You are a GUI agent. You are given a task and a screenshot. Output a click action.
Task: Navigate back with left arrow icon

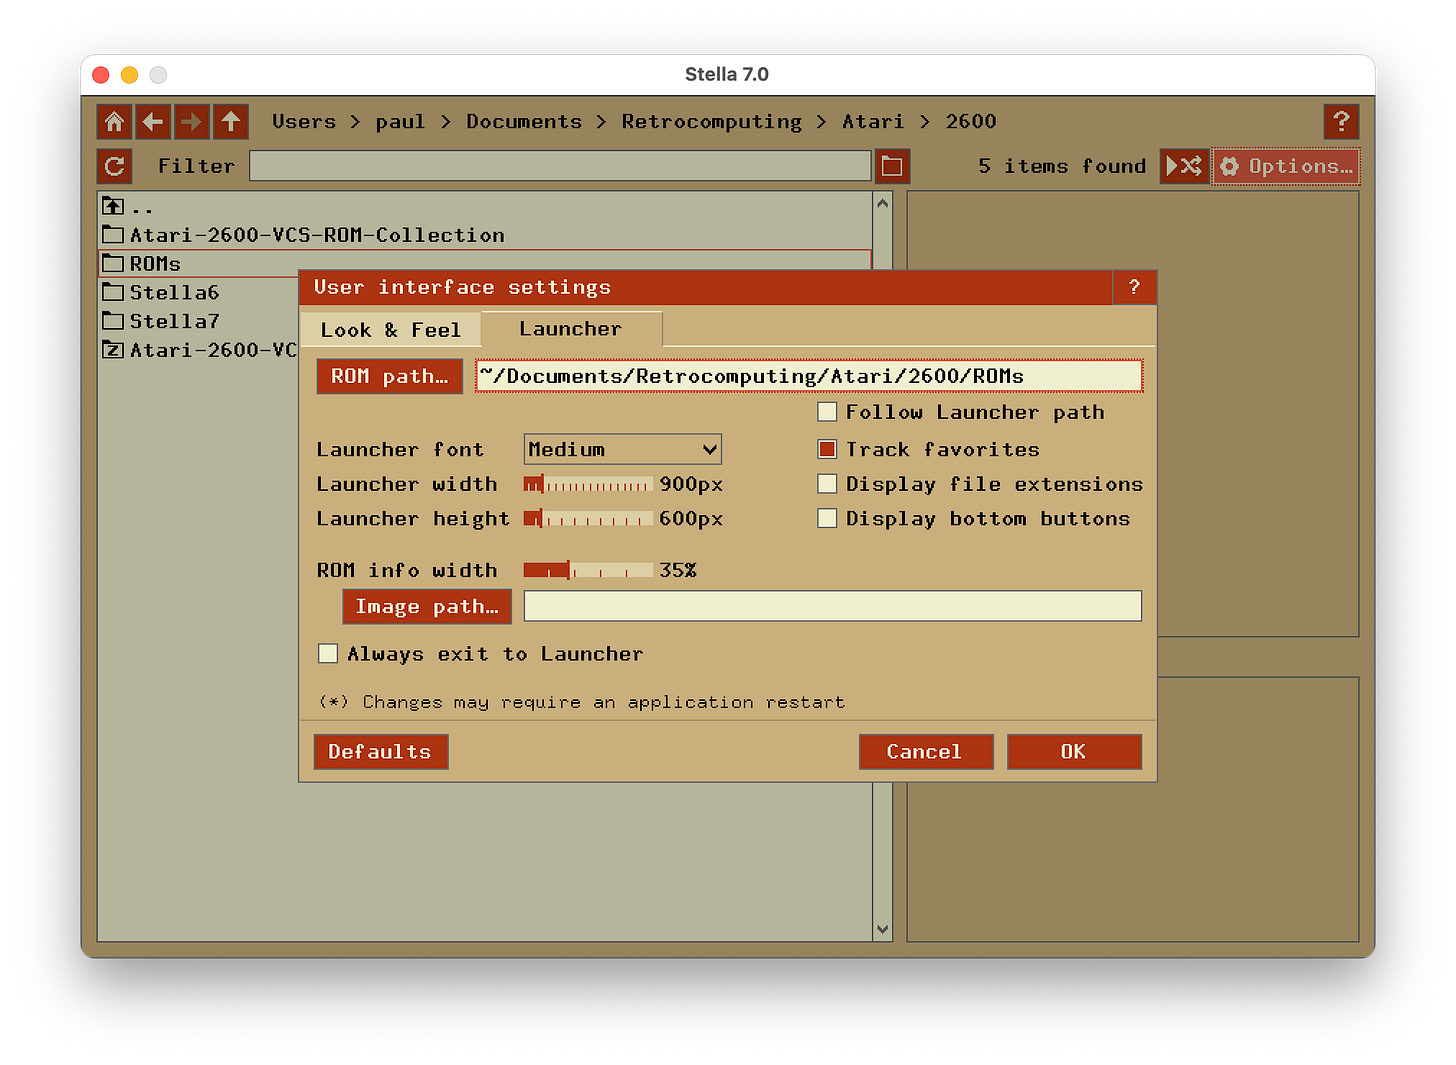point(153,122)
